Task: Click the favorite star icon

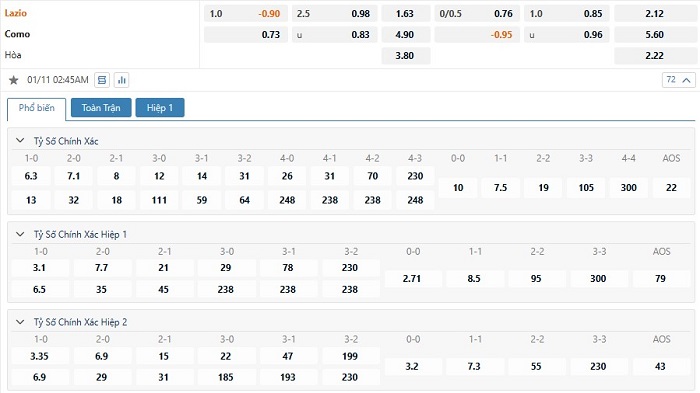Action: point(14,80)
